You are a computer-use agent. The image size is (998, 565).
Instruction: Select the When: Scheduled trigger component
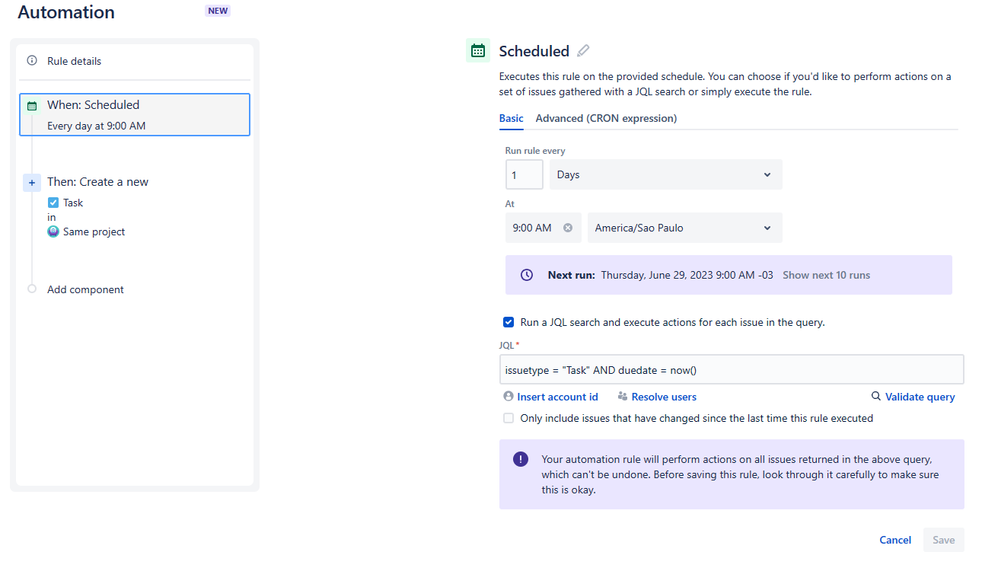(134, 115)
